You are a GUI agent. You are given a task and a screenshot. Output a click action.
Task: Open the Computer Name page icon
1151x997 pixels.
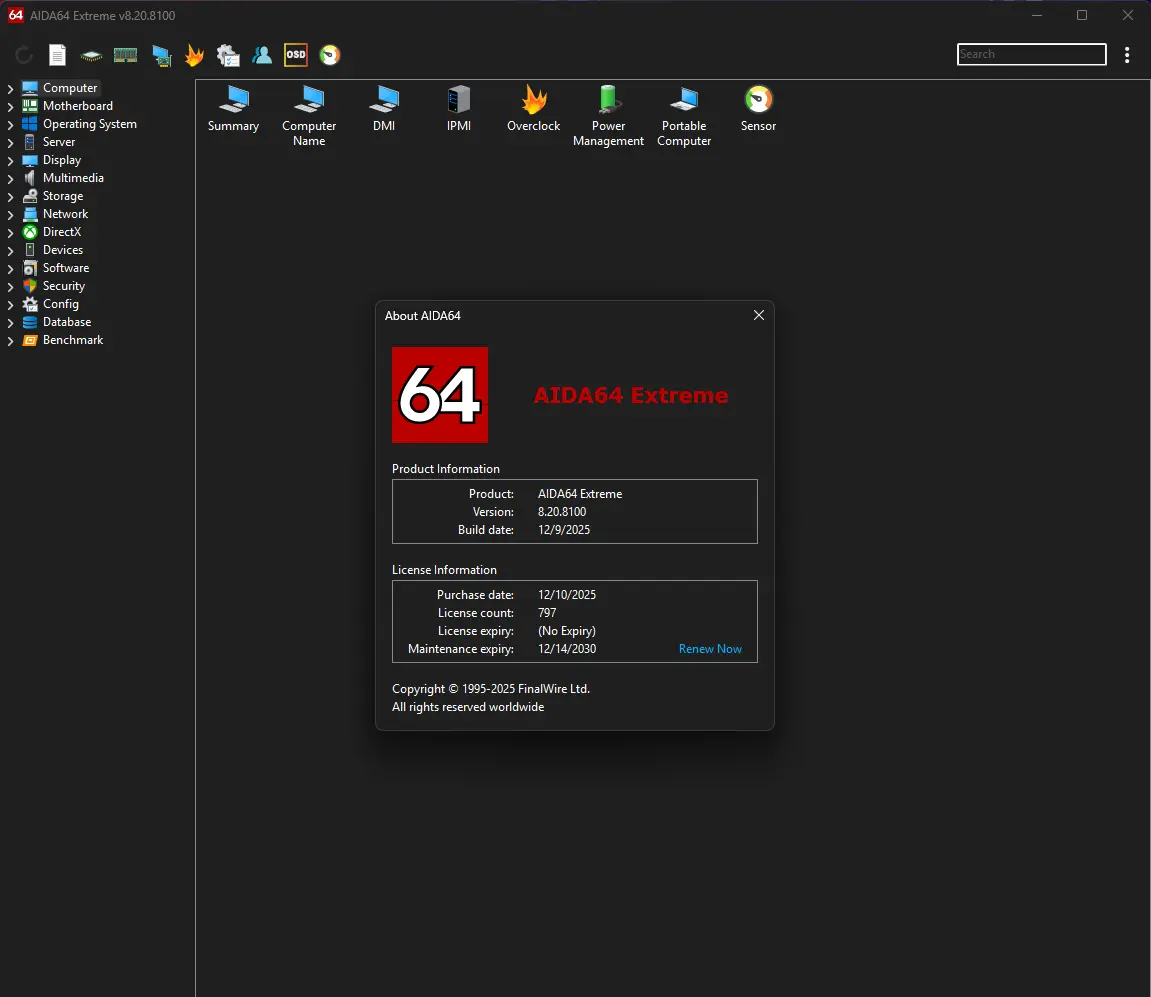309,116
